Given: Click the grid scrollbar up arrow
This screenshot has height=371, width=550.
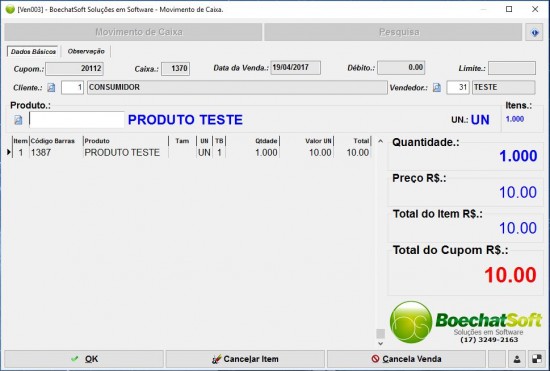Looking at the screenshot, I should (381, 141).
